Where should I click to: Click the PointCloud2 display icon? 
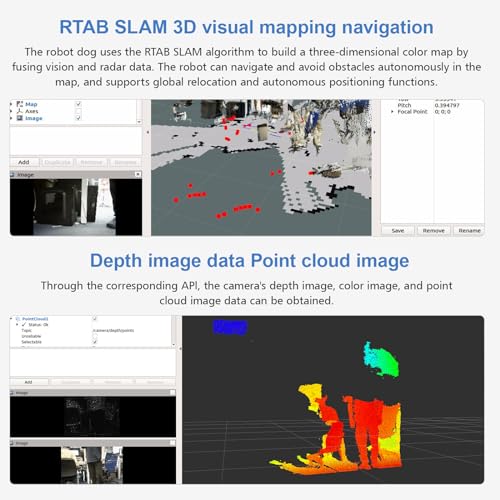click(18, 319)
